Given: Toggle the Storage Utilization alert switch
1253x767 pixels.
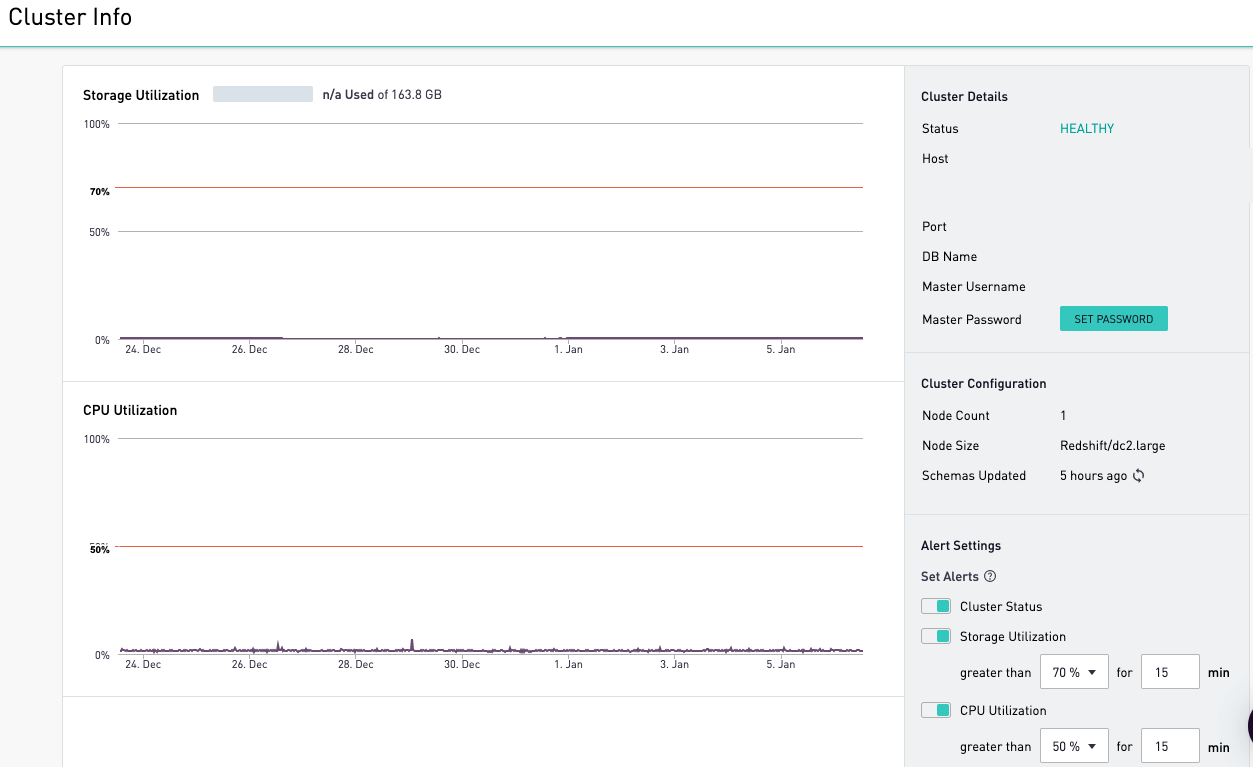Looking at the screenshot, I should tap(936, 636).
